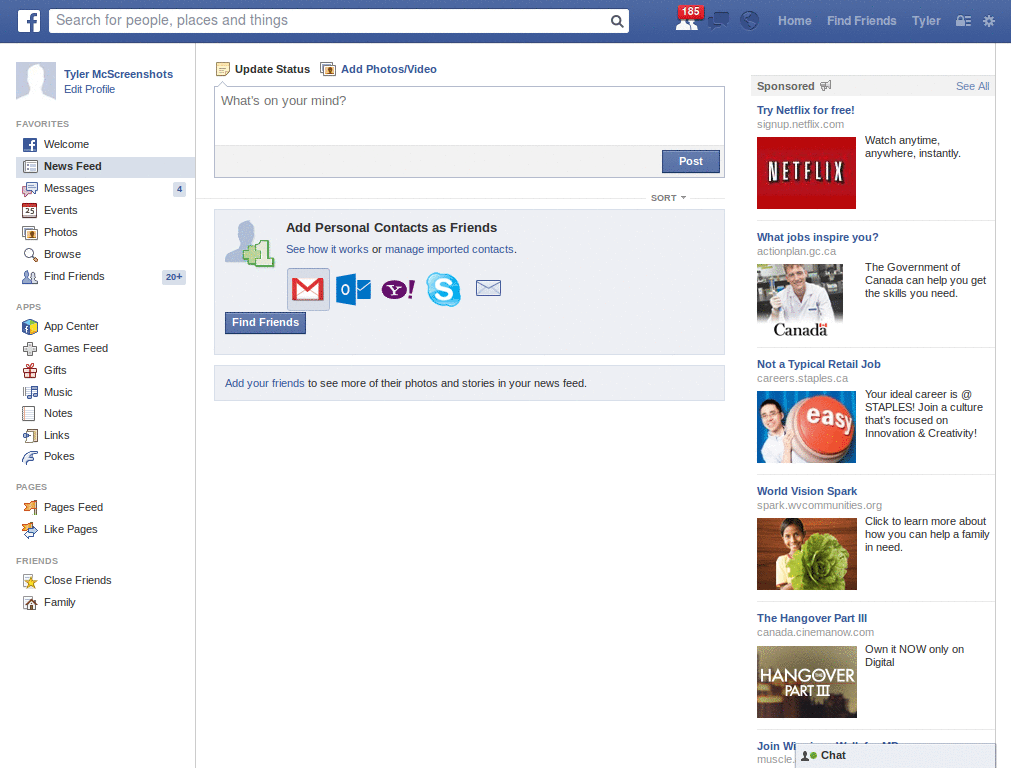This screenshot has width=1024, height=768.
Task: Click the profile picture thumbnail
Action: (x=36, y=81)
